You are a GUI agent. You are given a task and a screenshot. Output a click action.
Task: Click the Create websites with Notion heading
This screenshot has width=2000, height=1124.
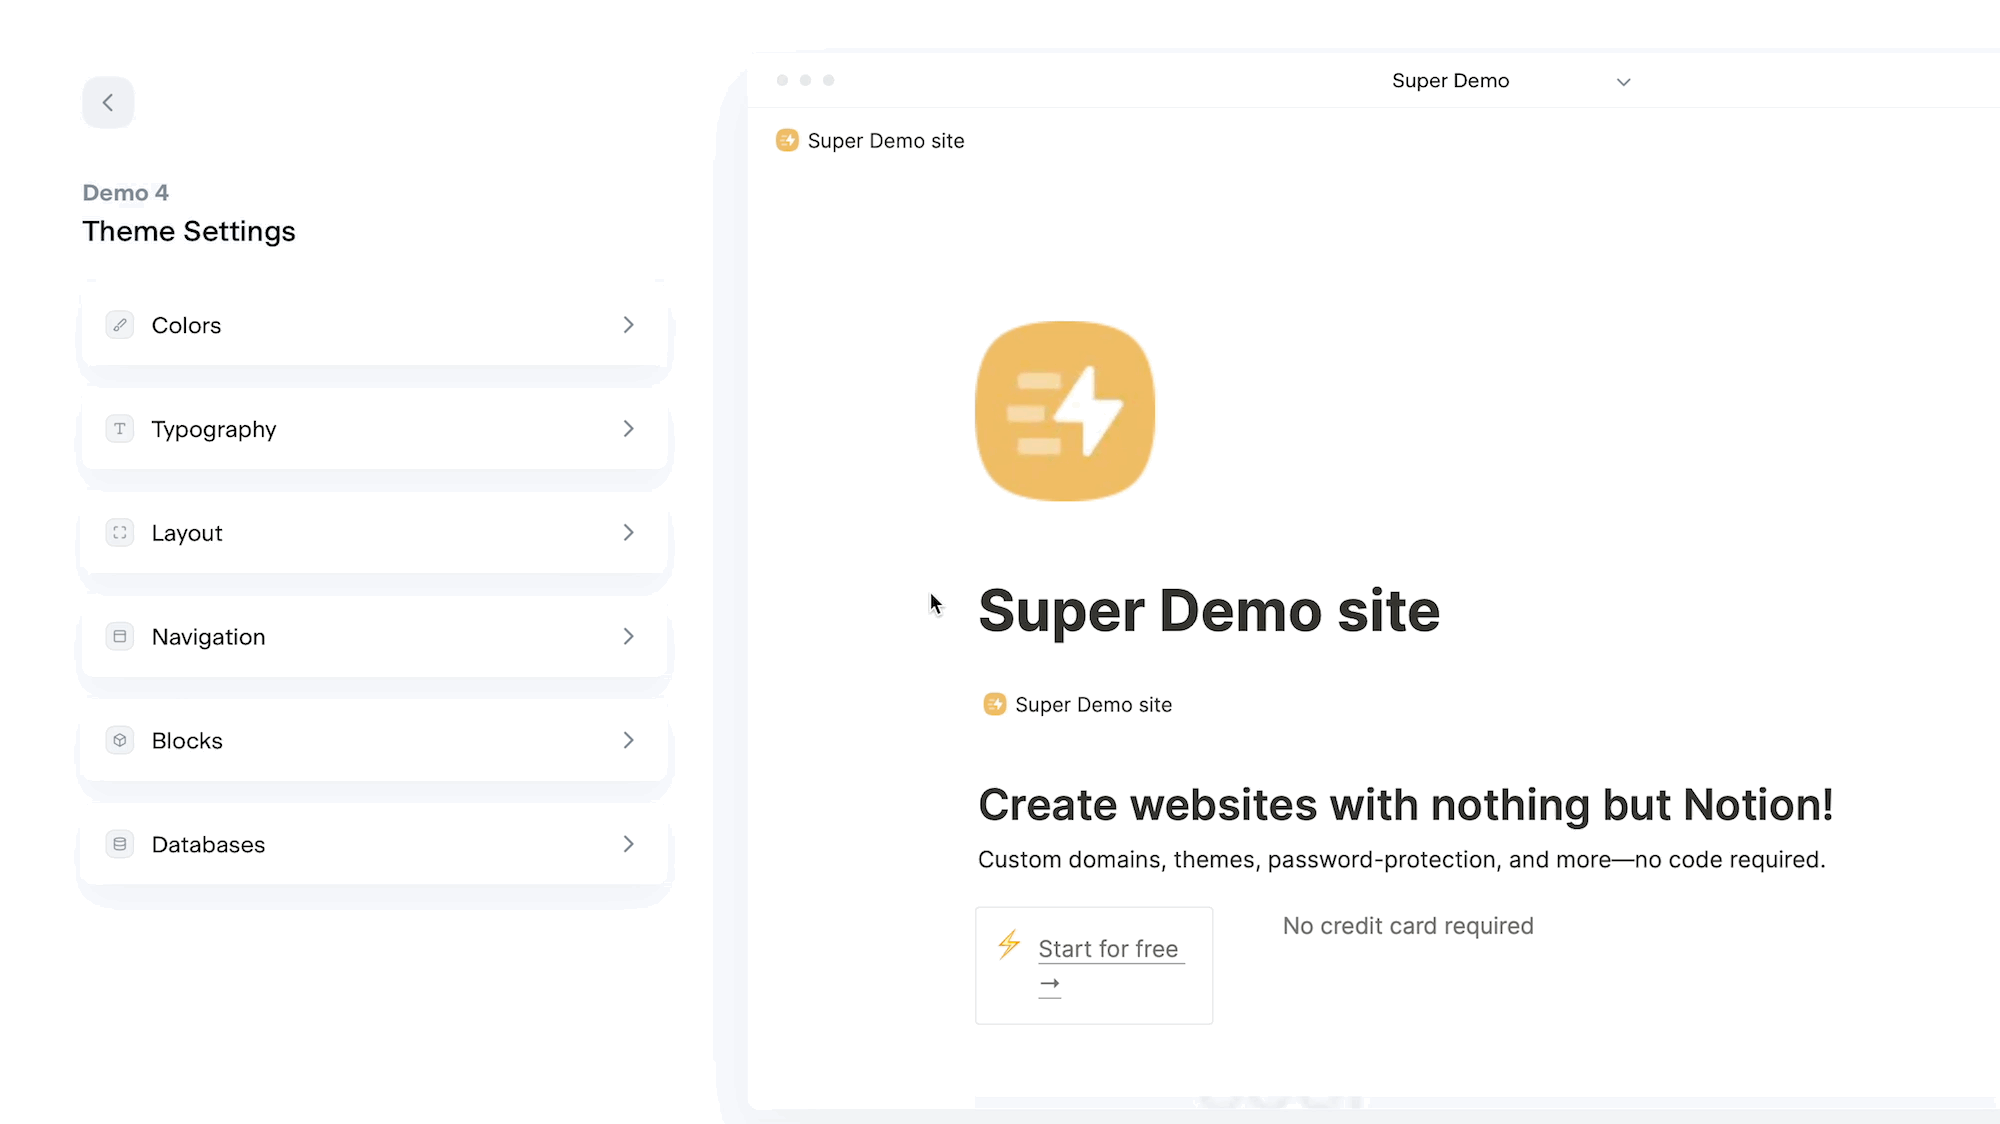click(1405, 805)
